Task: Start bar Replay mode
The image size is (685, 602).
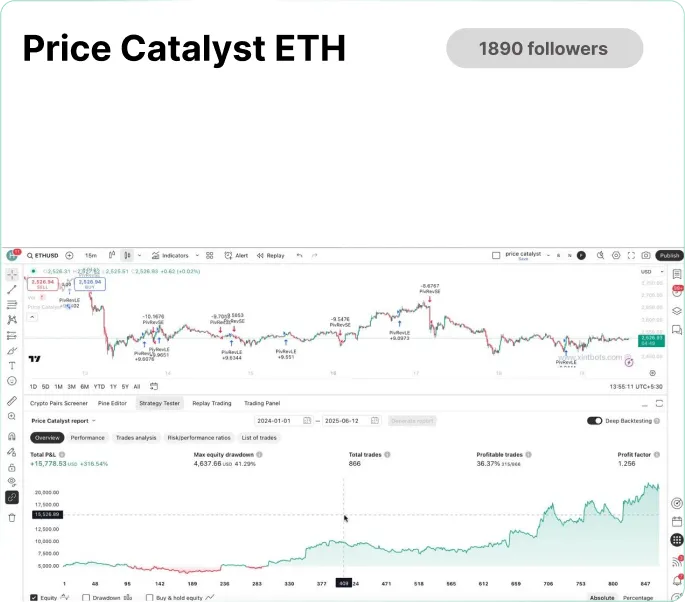Action: [x=270, y=256]
